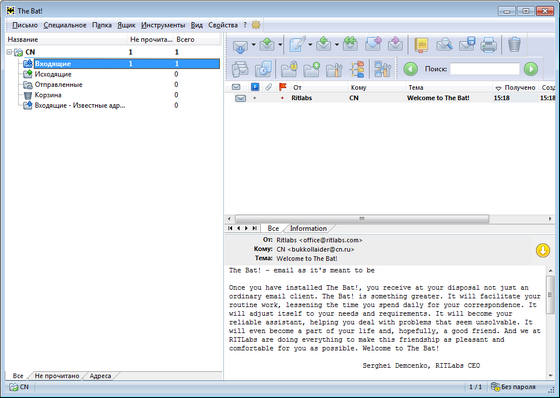The image size is (560, 398).
Task: Print the message with the printer icon
Action: click(488, 45)
